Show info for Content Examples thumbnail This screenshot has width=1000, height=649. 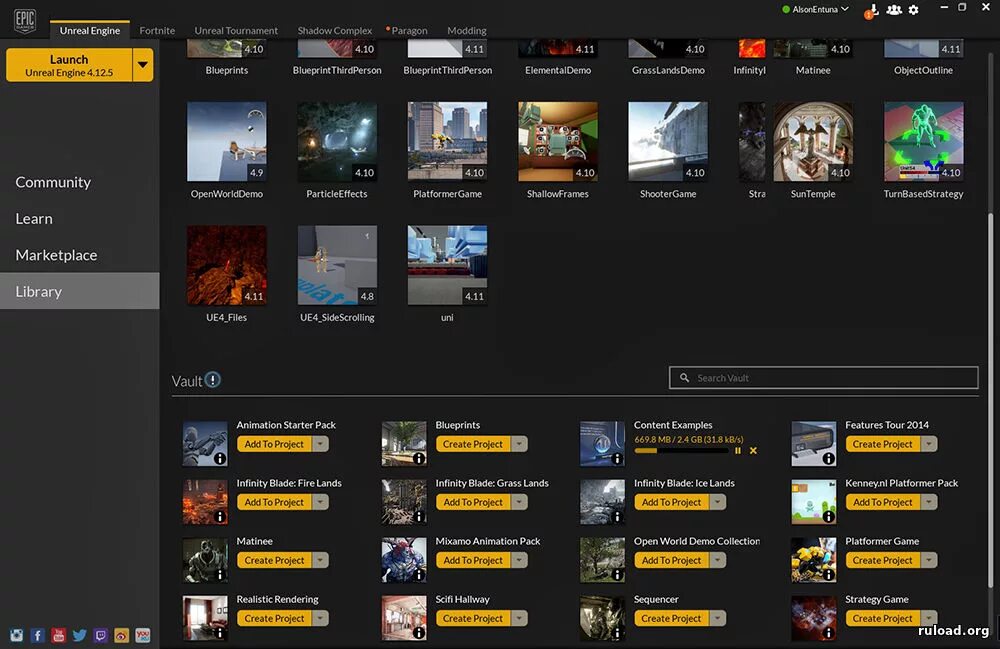[x=617, y=458]
